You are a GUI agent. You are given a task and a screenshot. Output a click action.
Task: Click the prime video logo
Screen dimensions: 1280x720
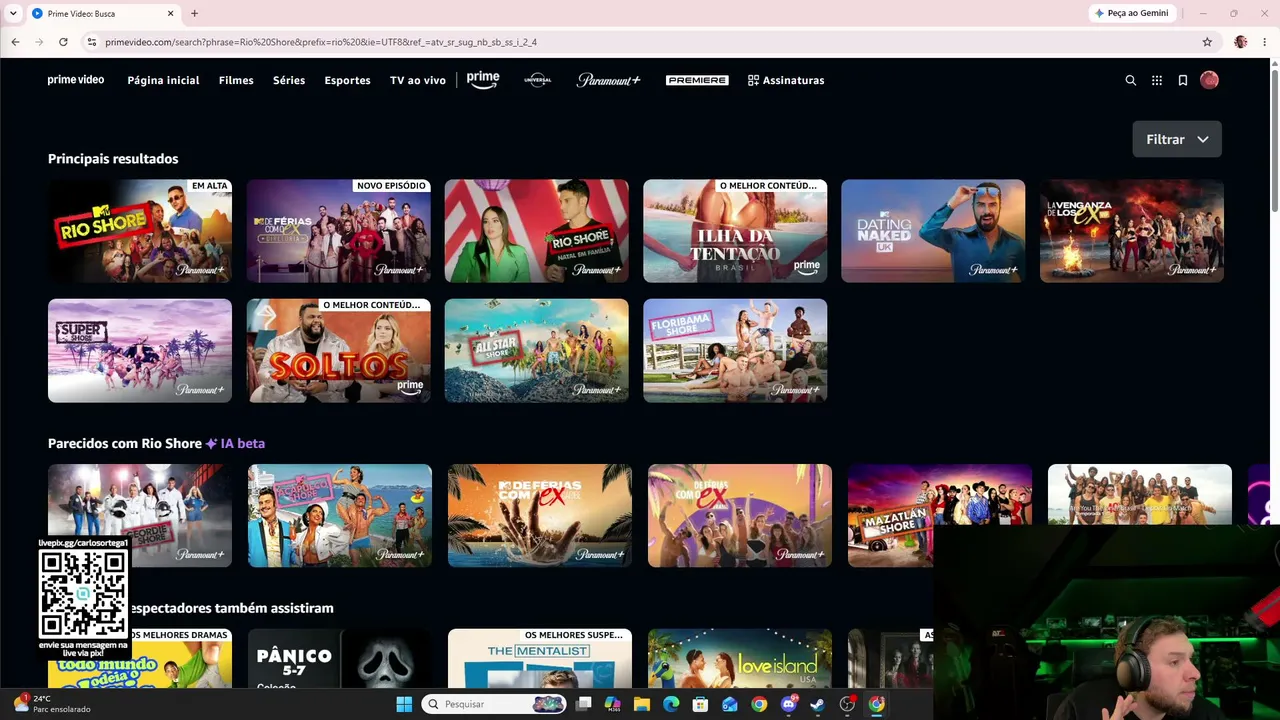(x=76, y=80)
